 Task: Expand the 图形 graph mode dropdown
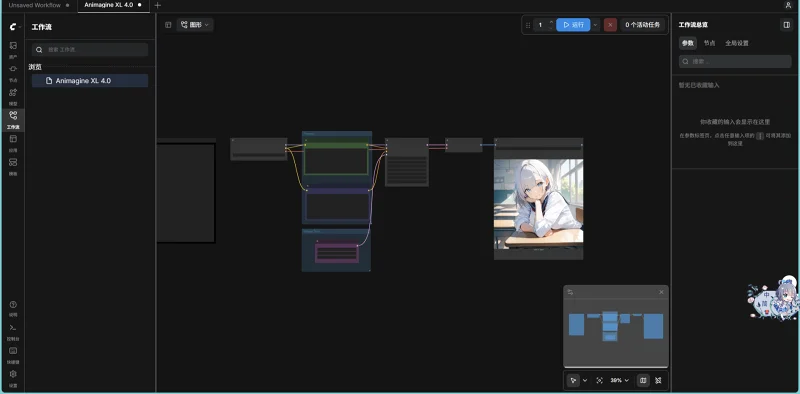195,24
